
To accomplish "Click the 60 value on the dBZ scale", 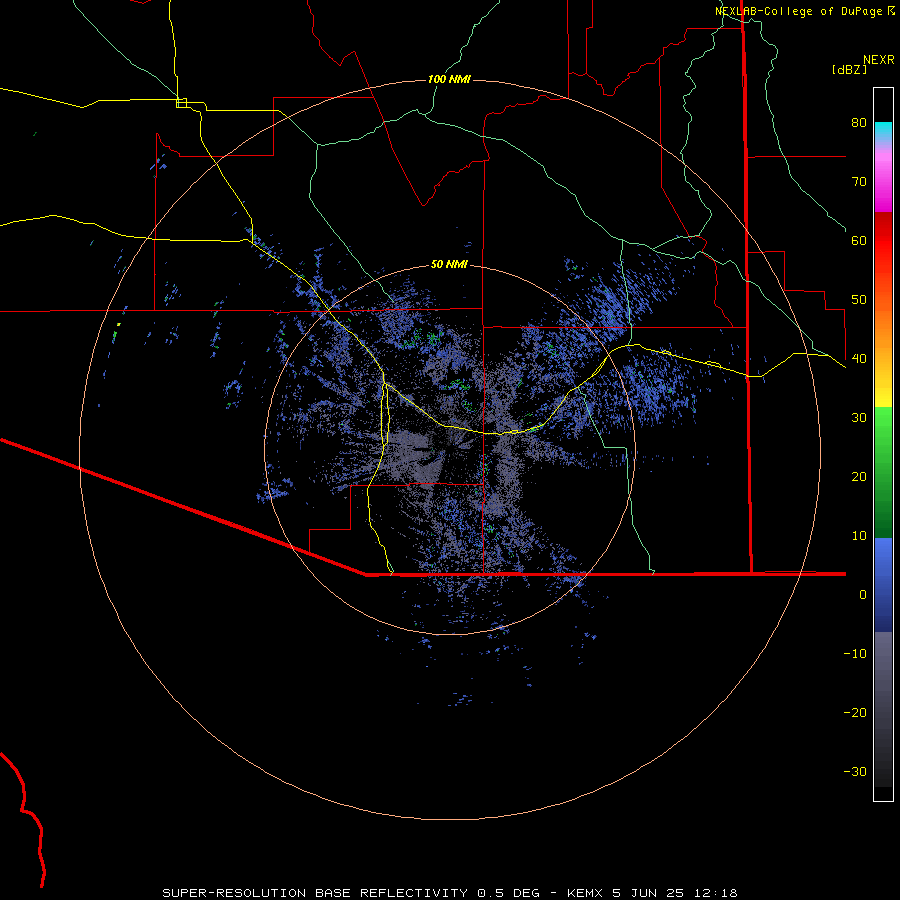I will [x=859, y=241].
